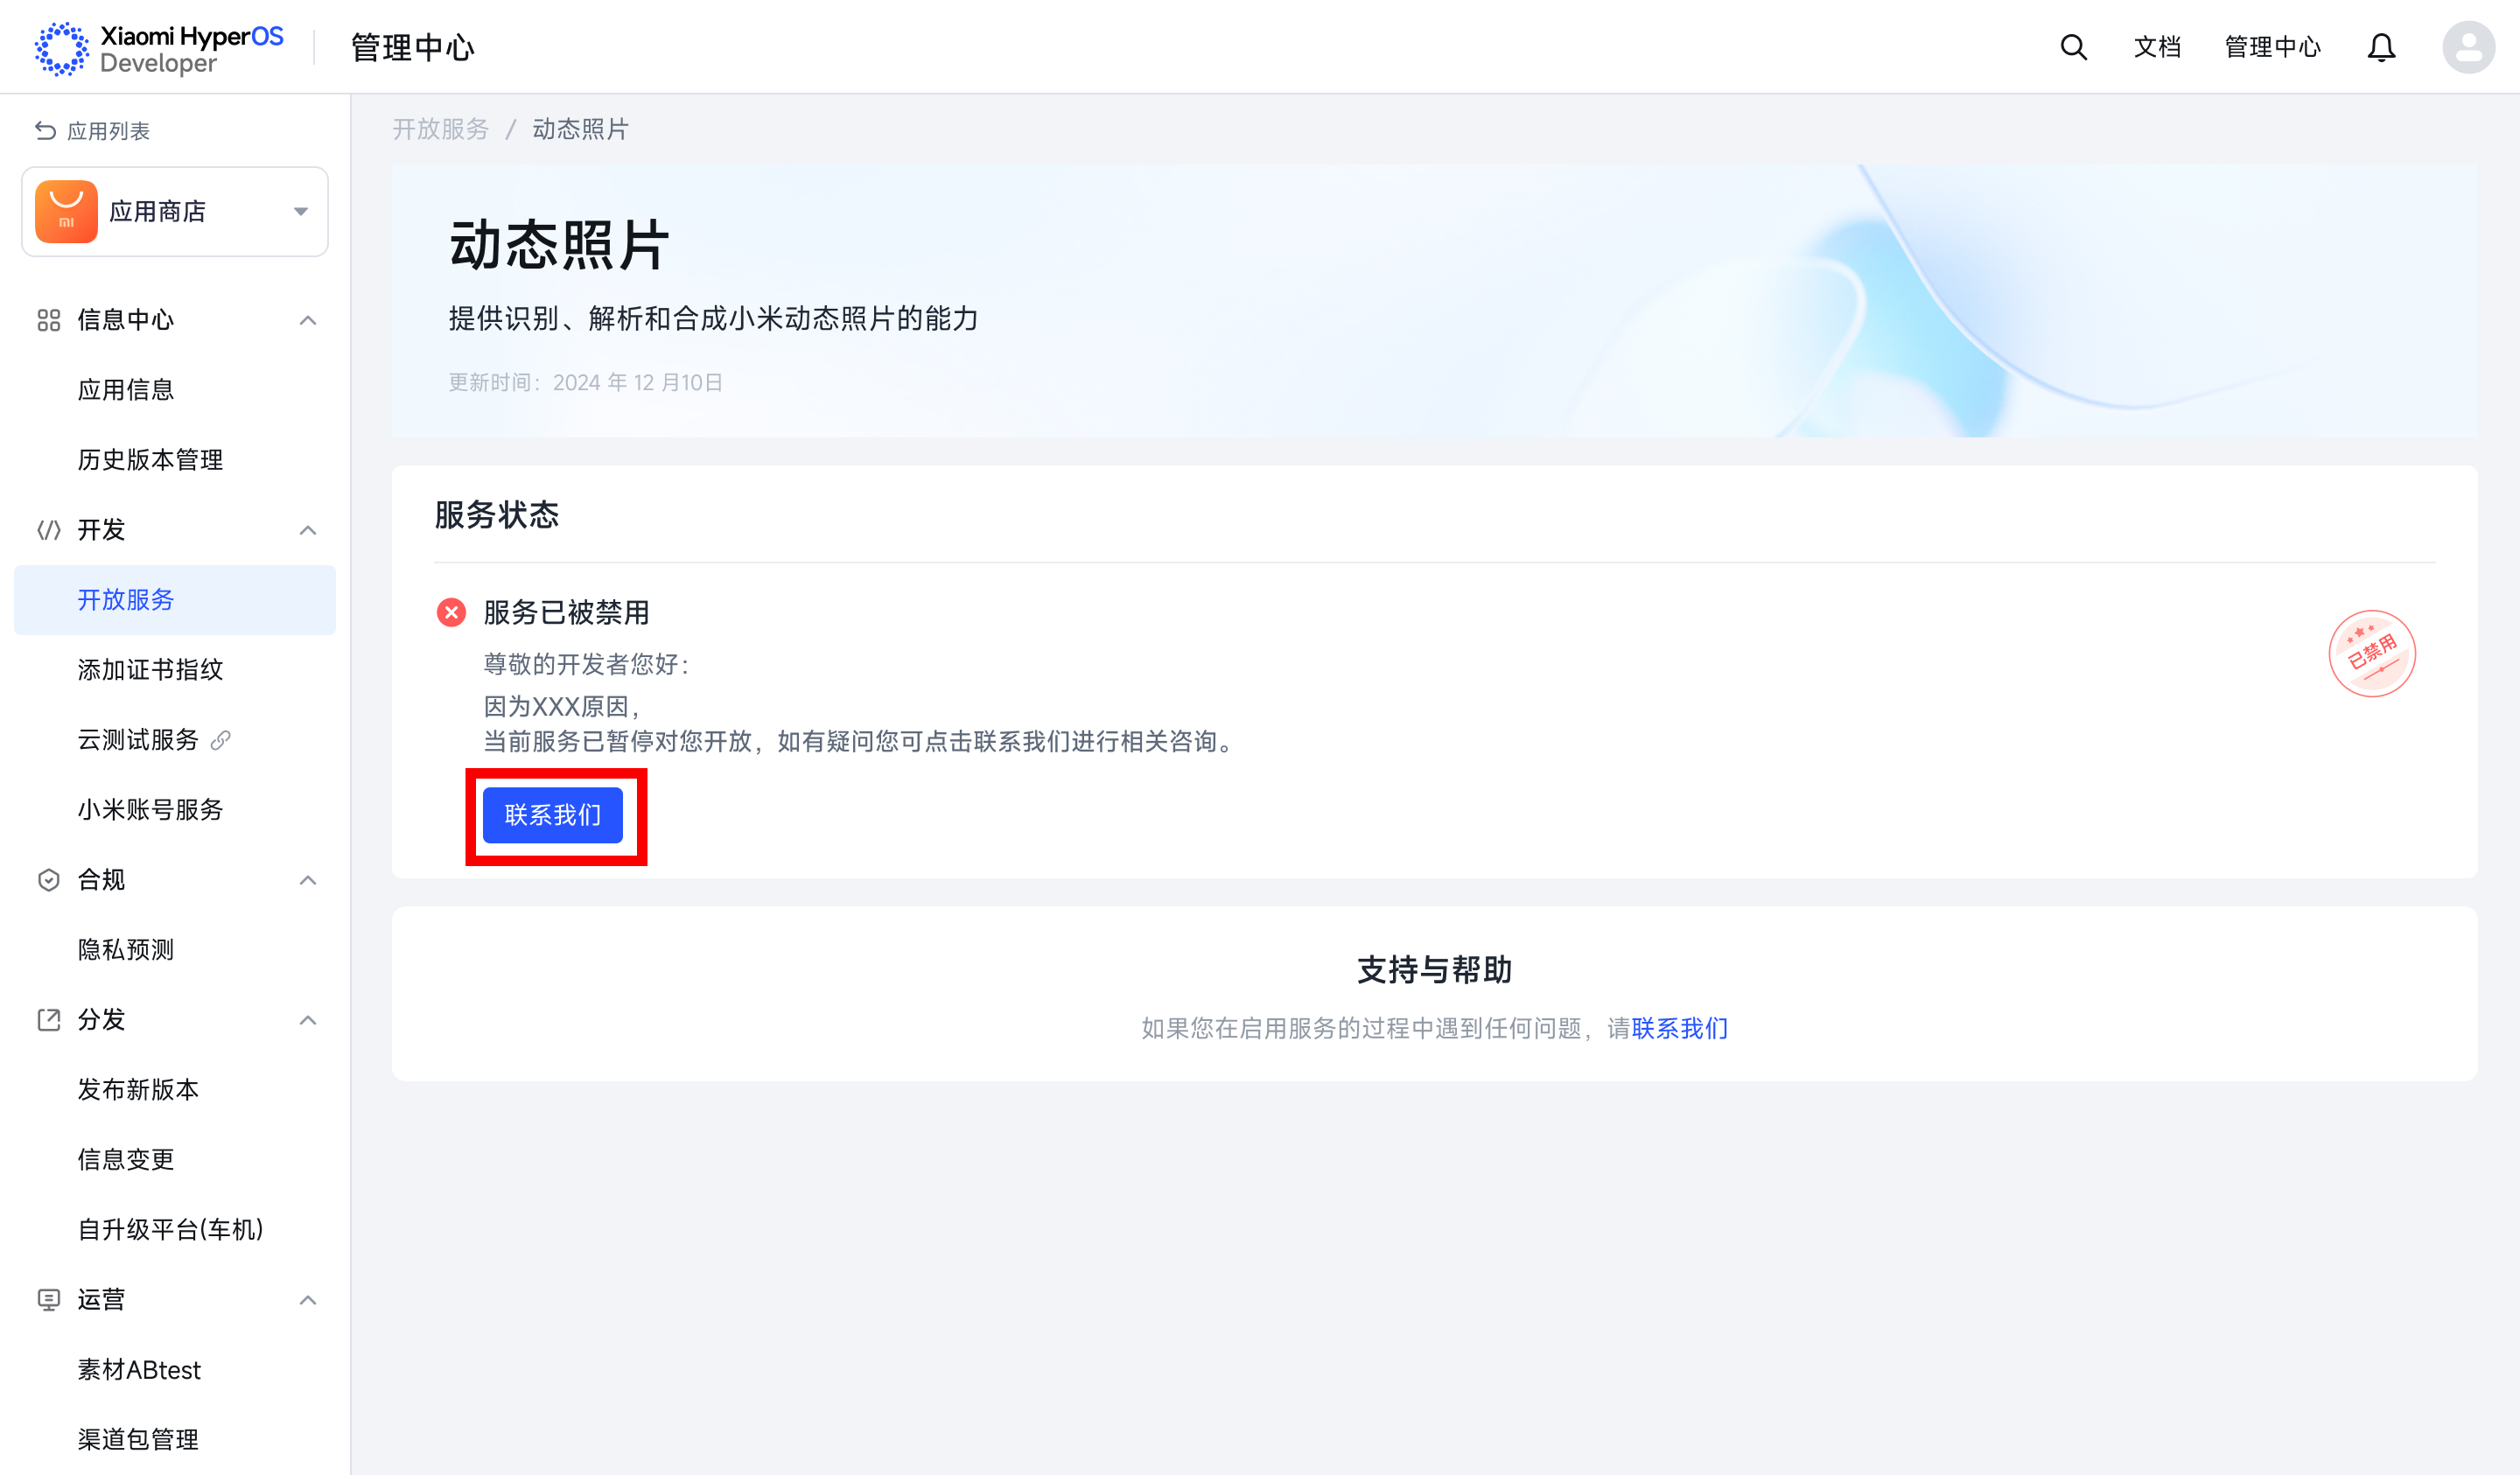
Task: Click 联系我们 link under 支持与帮助
Action: [1679, 1028]
